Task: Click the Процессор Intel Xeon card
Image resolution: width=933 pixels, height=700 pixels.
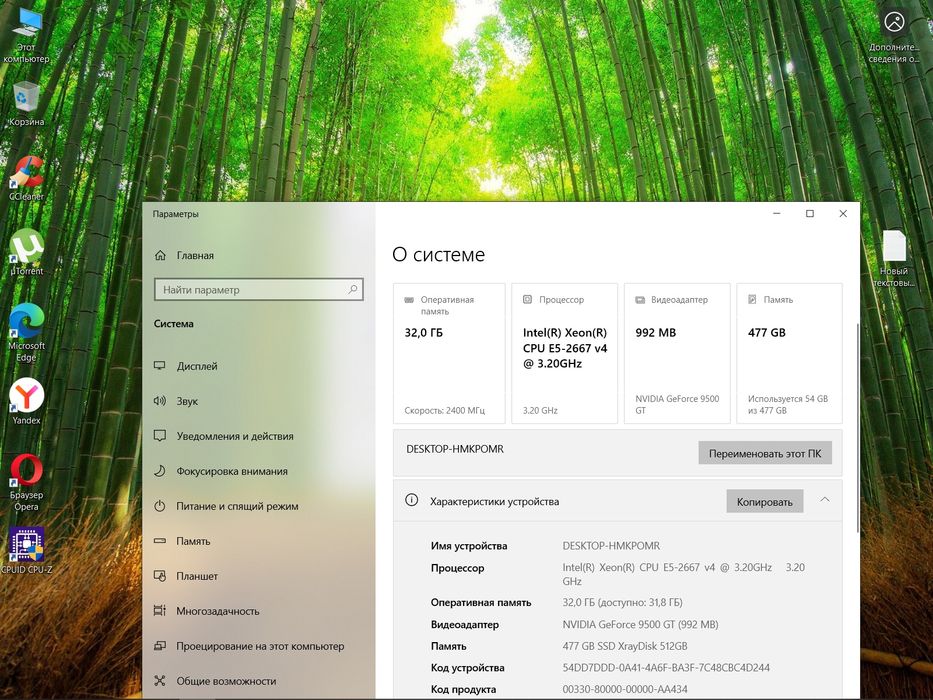Action: pyautogui.click(x=565, y=354)
